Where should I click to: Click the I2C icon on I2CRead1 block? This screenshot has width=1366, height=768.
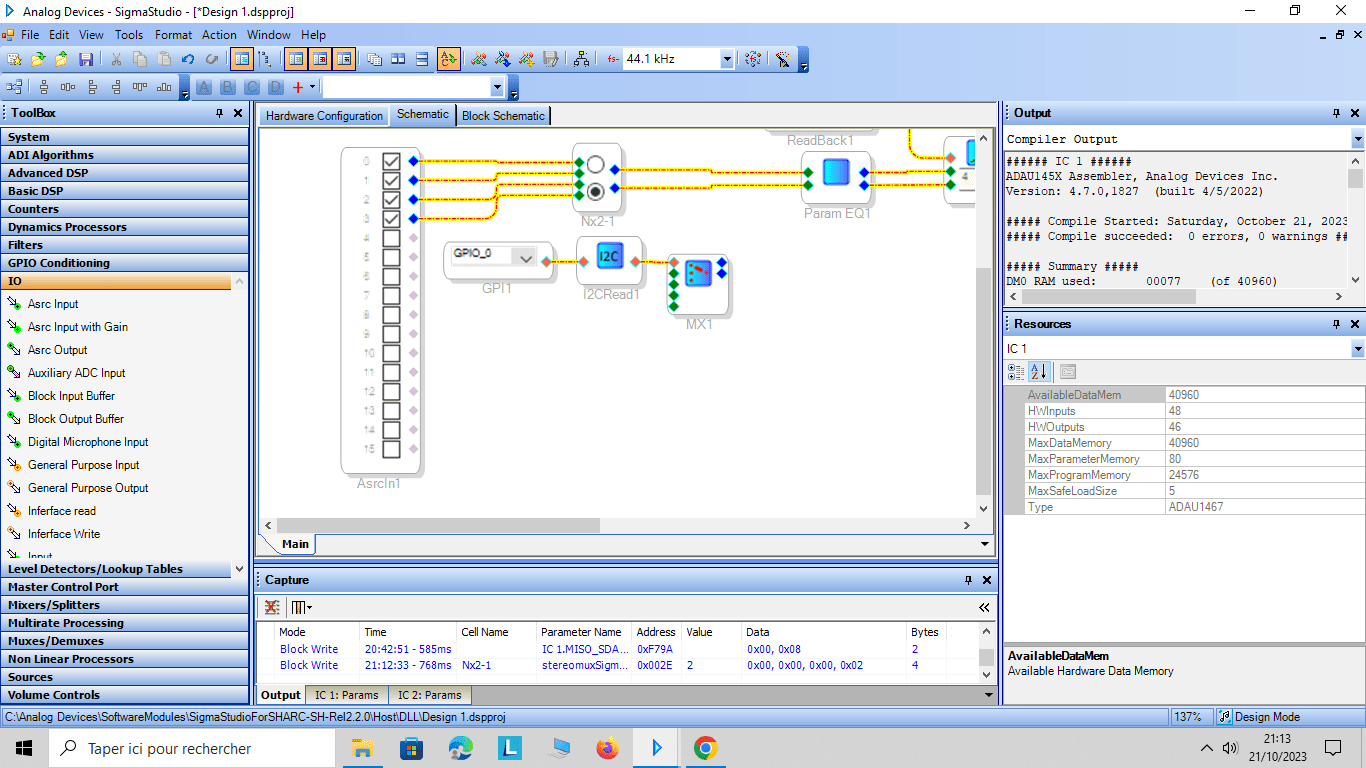point(609,257)
